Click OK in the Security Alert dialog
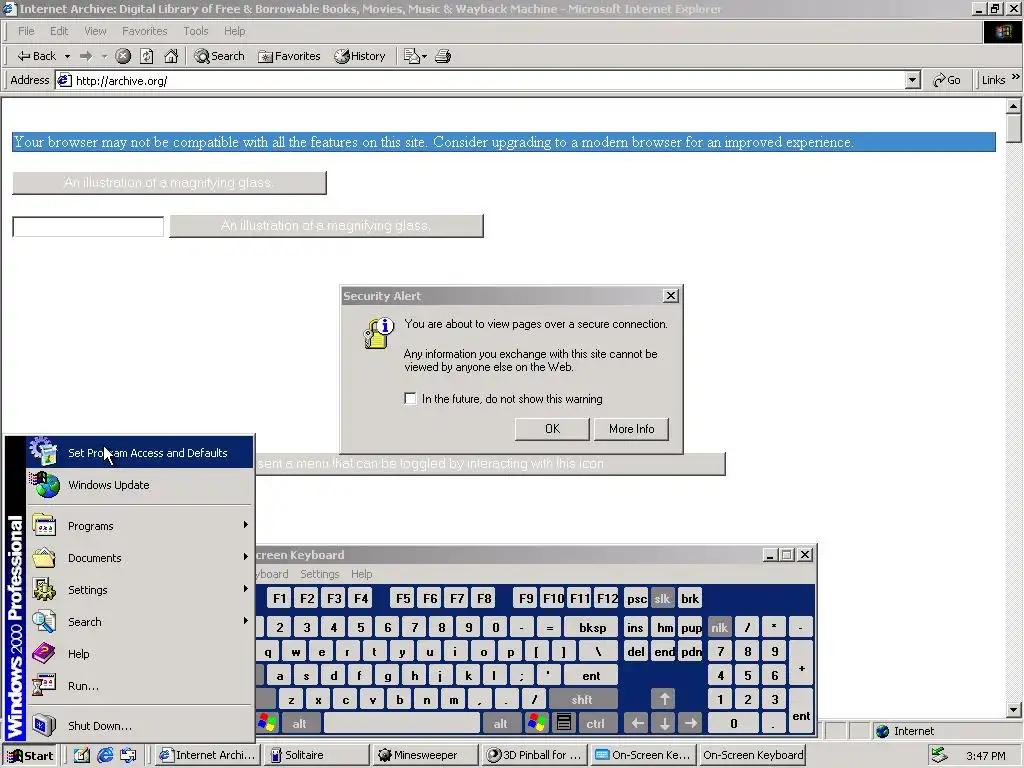 point(552,429)
